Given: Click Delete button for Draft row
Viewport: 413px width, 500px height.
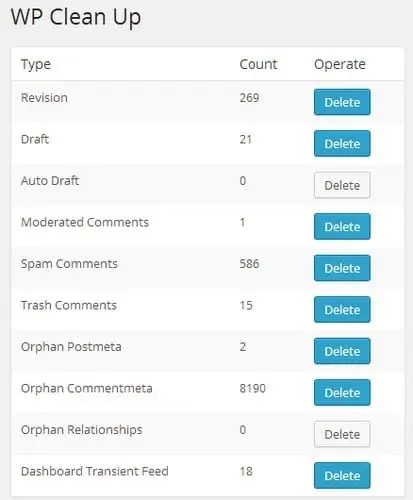Looking at the screenshot, I should (342, 144).
